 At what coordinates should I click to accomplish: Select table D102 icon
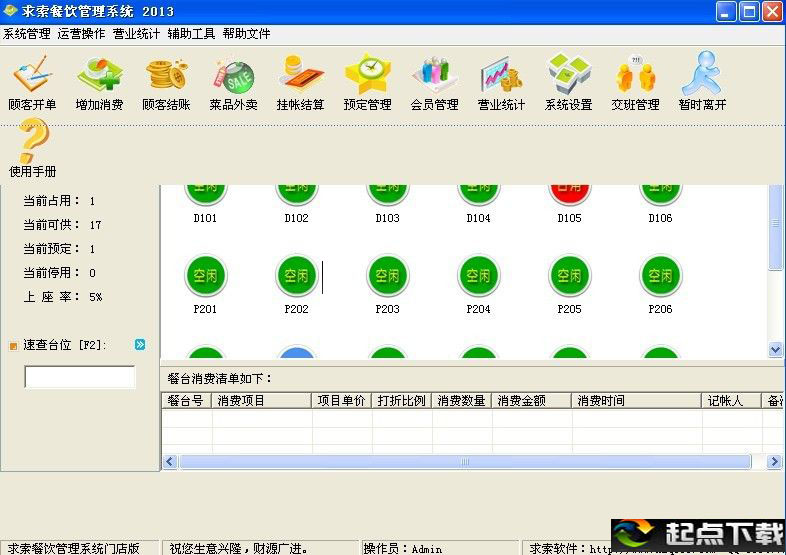(297, 194)
